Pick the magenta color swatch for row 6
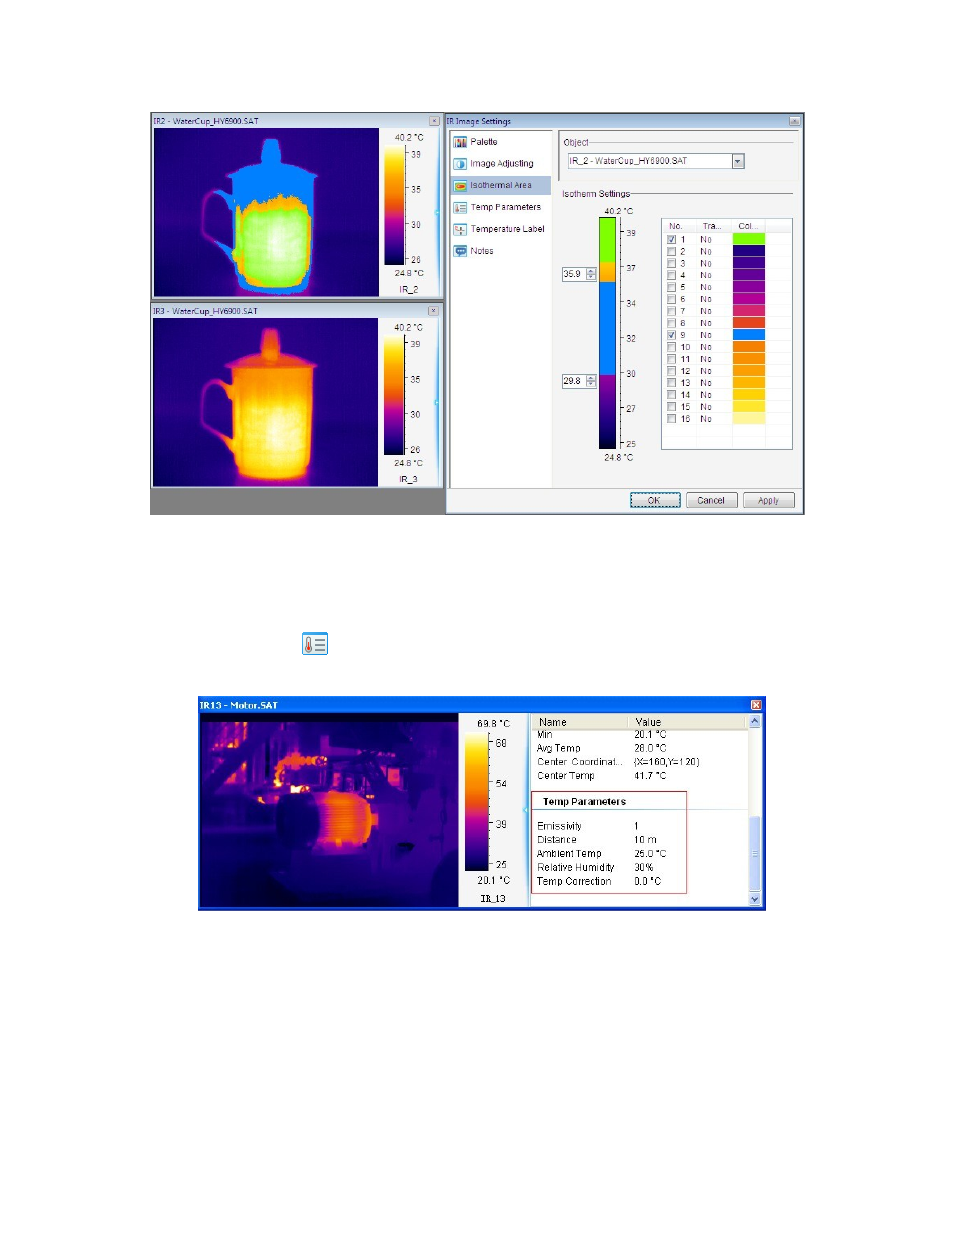The image size is (954, 1235). tap(748, 299)
